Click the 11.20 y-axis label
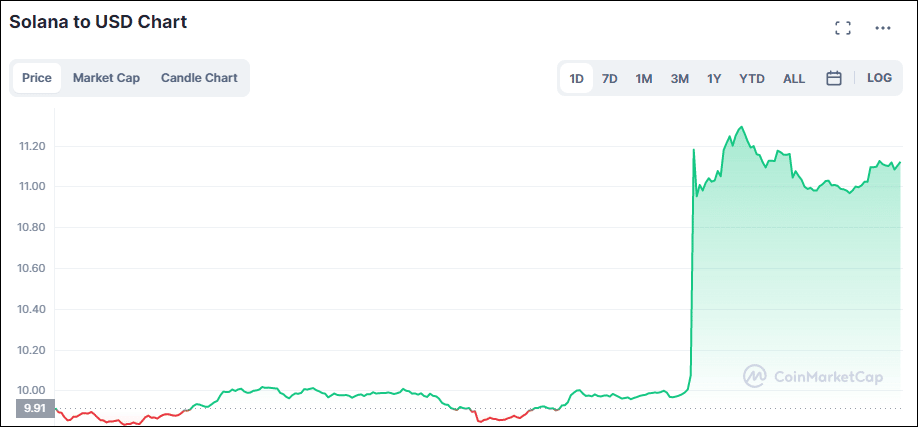 pos(32,146)
